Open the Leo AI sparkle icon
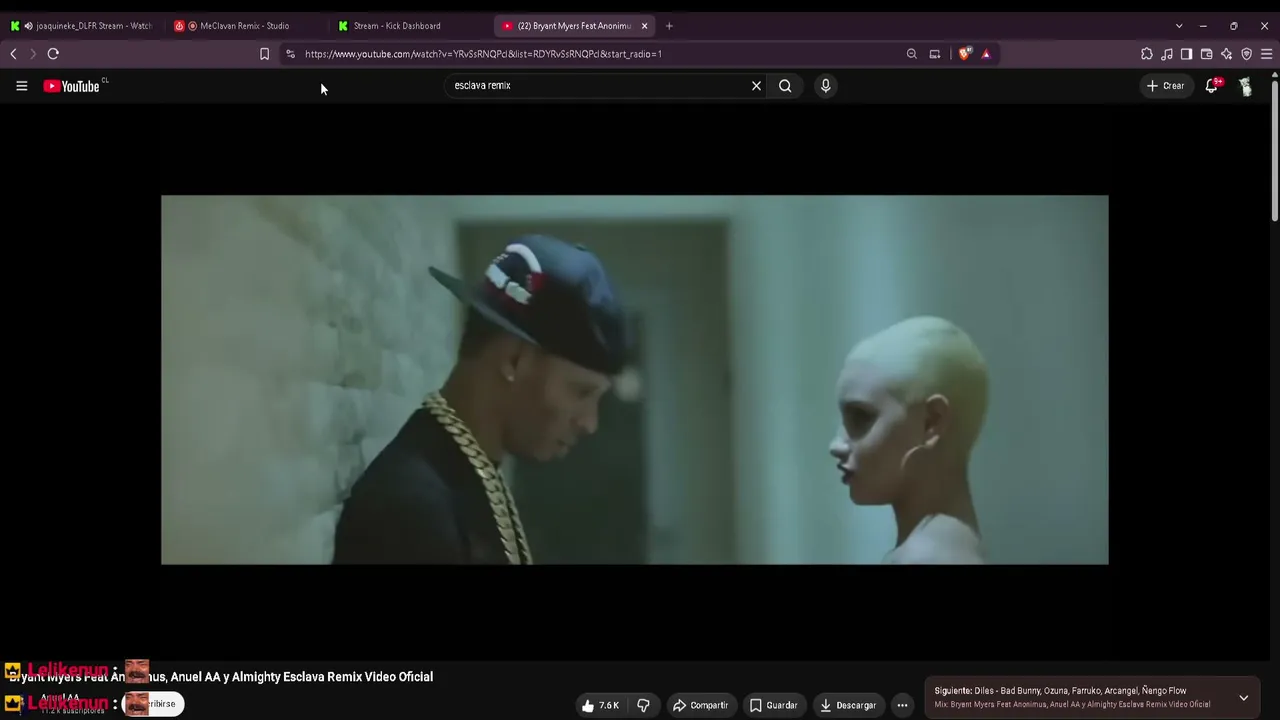1280x720 pixels. coord(1226,54)
